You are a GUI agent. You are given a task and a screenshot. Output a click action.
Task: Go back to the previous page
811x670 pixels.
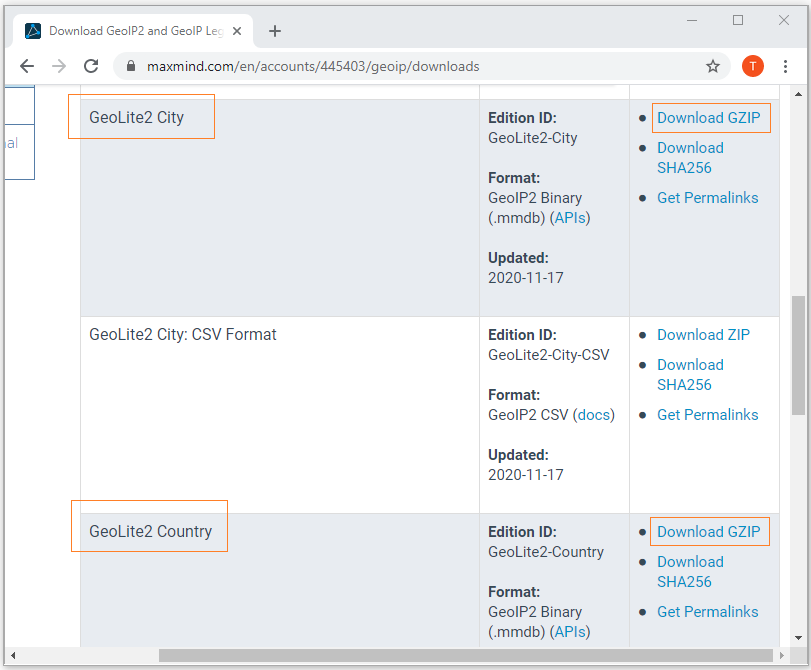pyautogui.click(x=27, y=66)
